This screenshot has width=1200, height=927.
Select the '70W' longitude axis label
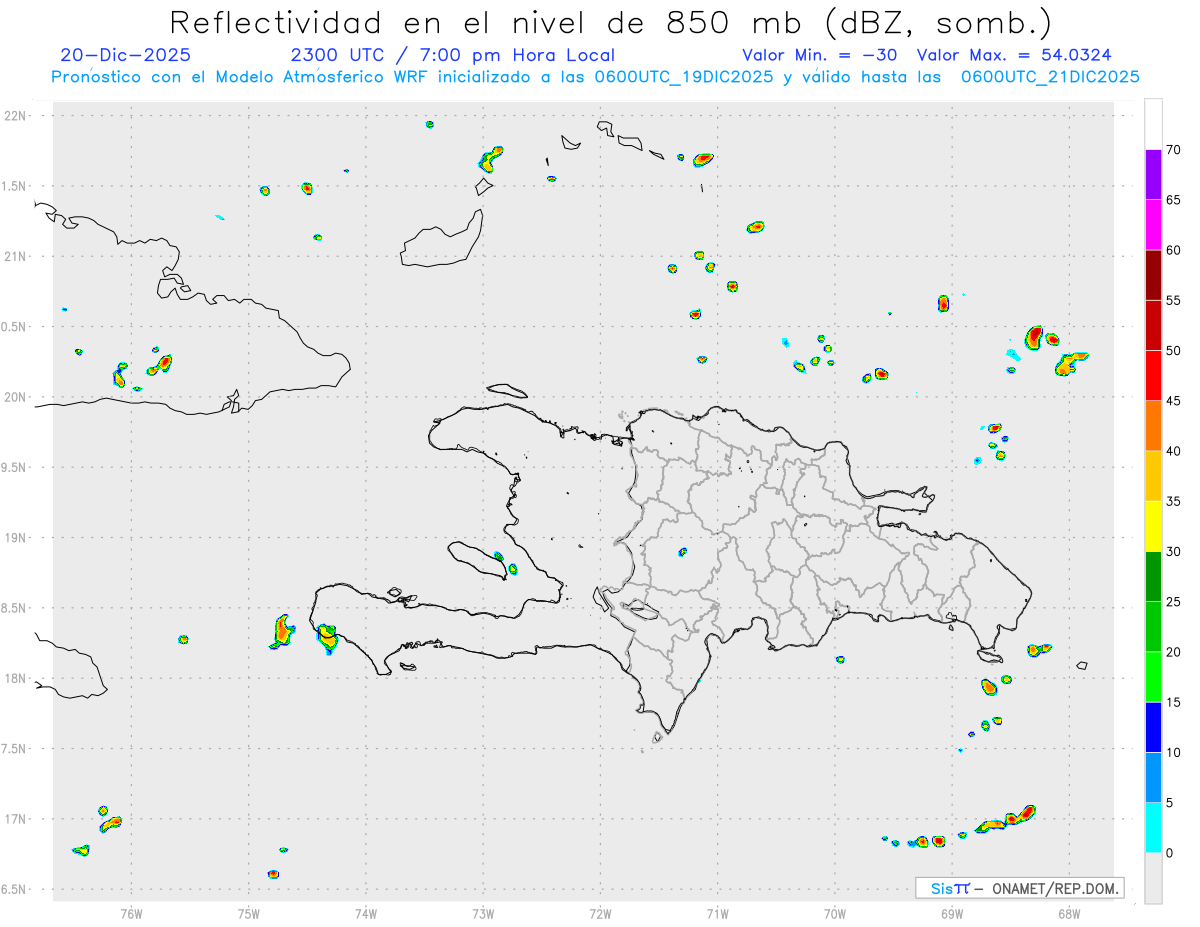835,914
